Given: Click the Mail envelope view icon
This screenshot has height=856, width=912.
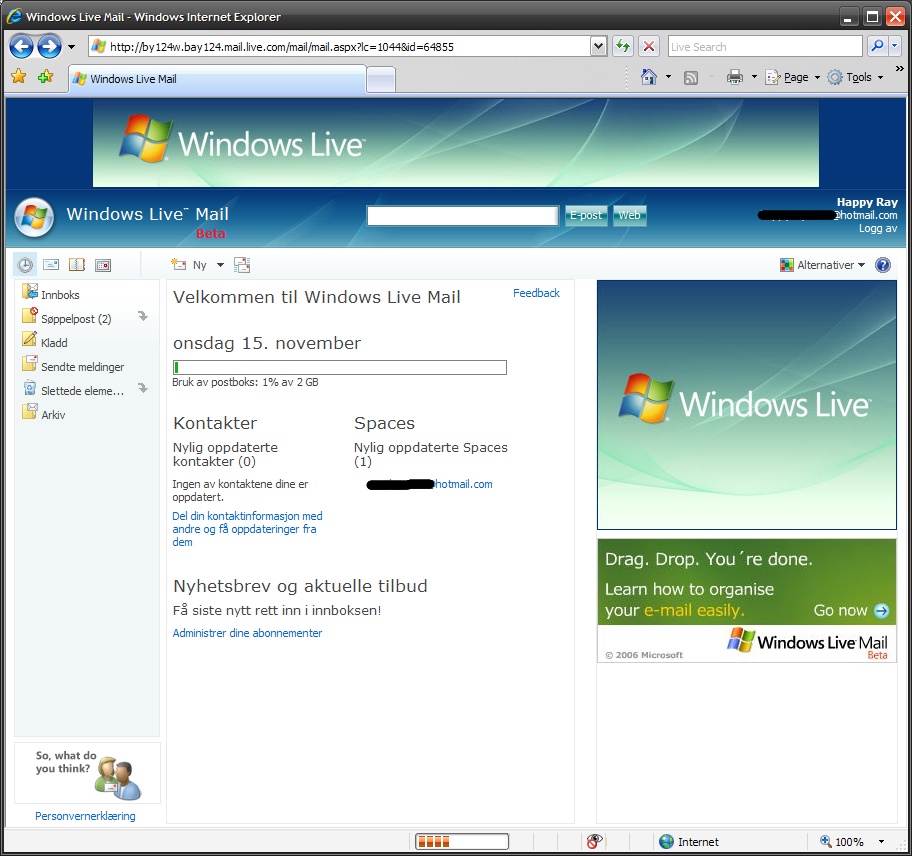Looking at the screenshot, I should (51, 265).
